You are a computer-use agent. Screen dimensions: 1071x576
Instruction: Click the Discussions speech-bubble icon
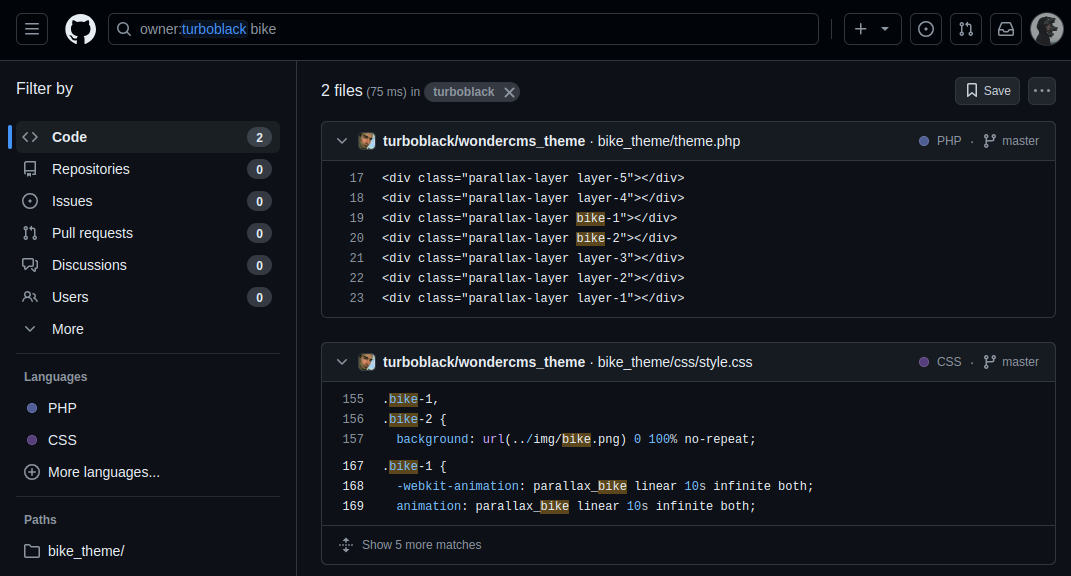30,265
